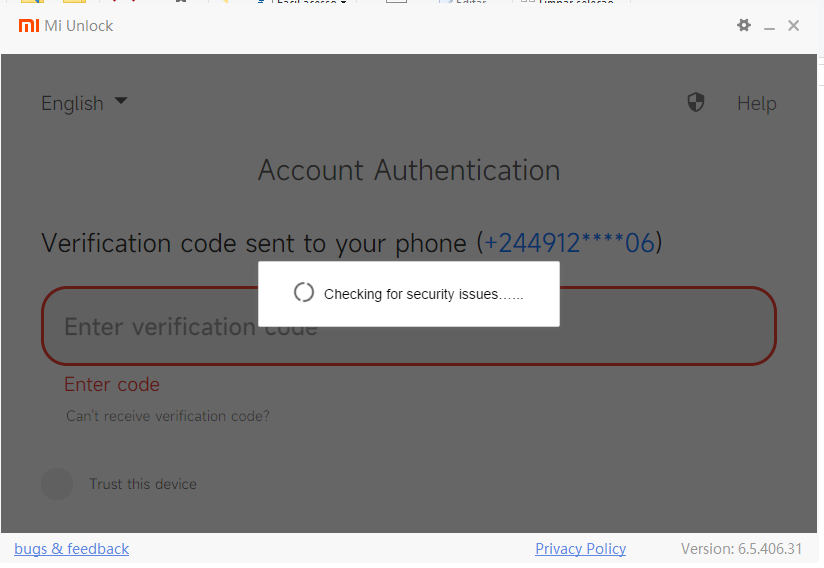824x568 pixels.
Task: Click the loading spinner icon
Action: [x=304, y=292]
